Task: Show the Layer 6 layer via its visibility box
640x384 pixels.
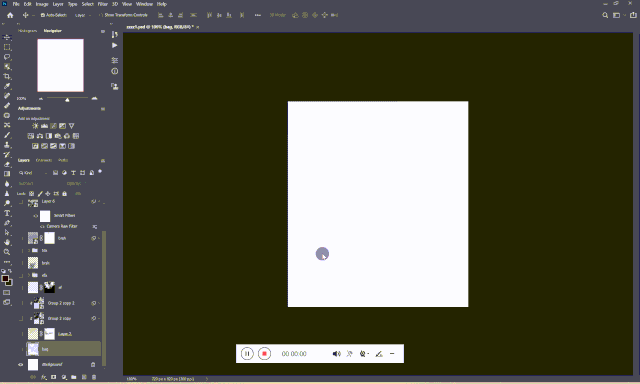Action: pyautogui.click(x=21, y=202)
